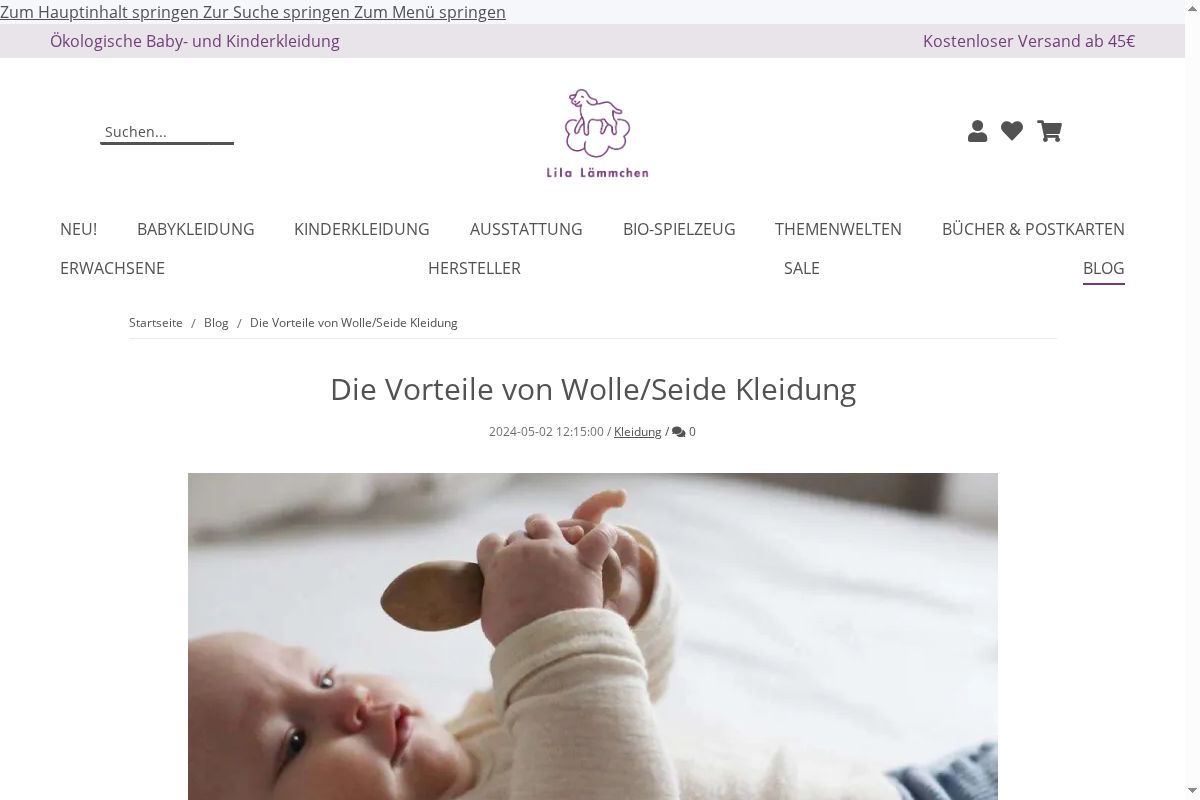Open the KINDERKLEIDUNG menu

tap(362, 229)
